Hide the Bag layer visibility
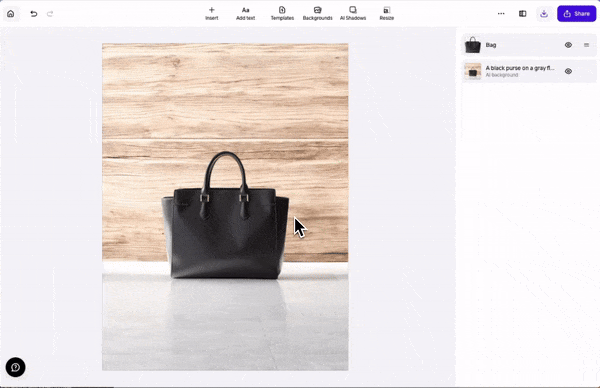600x388 pixels. pyautogui.click(x=568, y=45)
